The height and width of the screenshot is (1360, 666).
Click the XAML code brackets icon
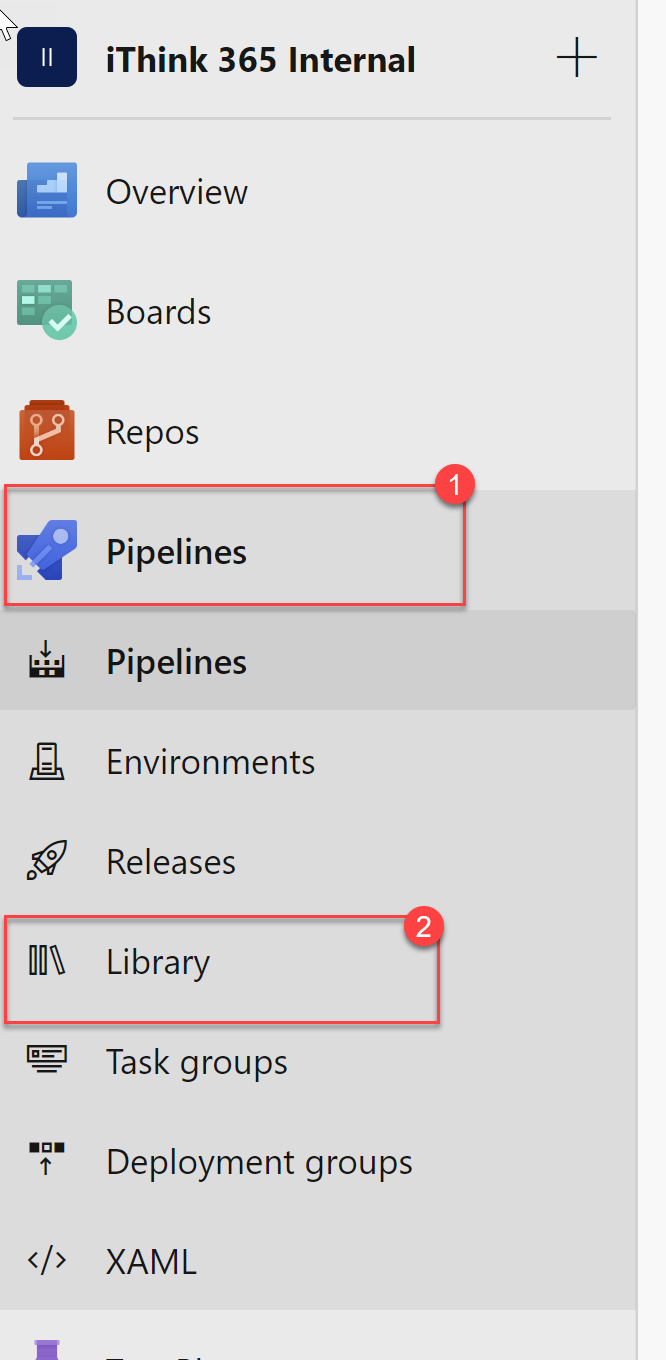pos(47,1261)
